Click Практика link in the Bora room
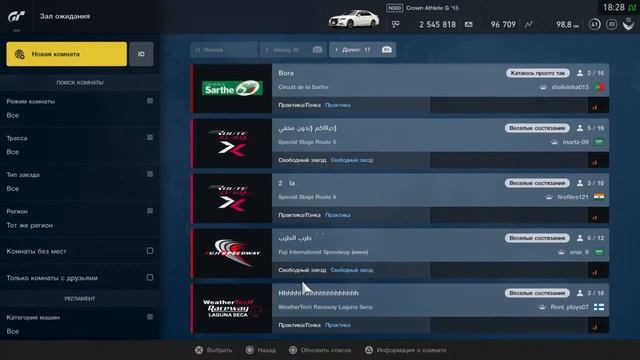This screenshot has height=360, width=640. [338, 105]
